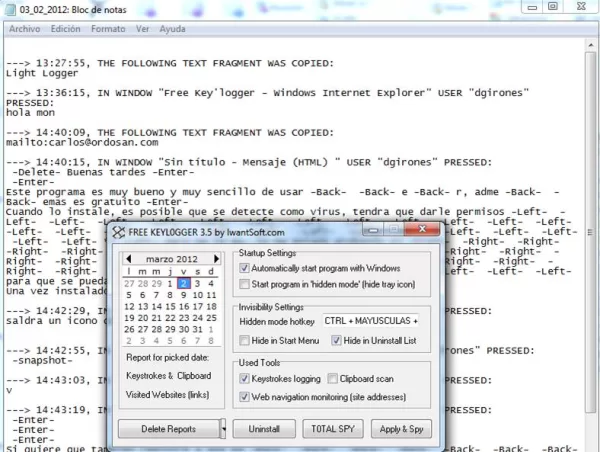Select day 15 in the calendar

170,307
